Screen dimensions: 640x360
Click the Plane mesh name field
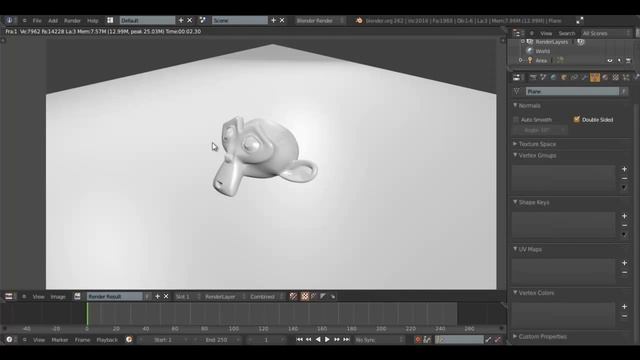coord(572,91)
